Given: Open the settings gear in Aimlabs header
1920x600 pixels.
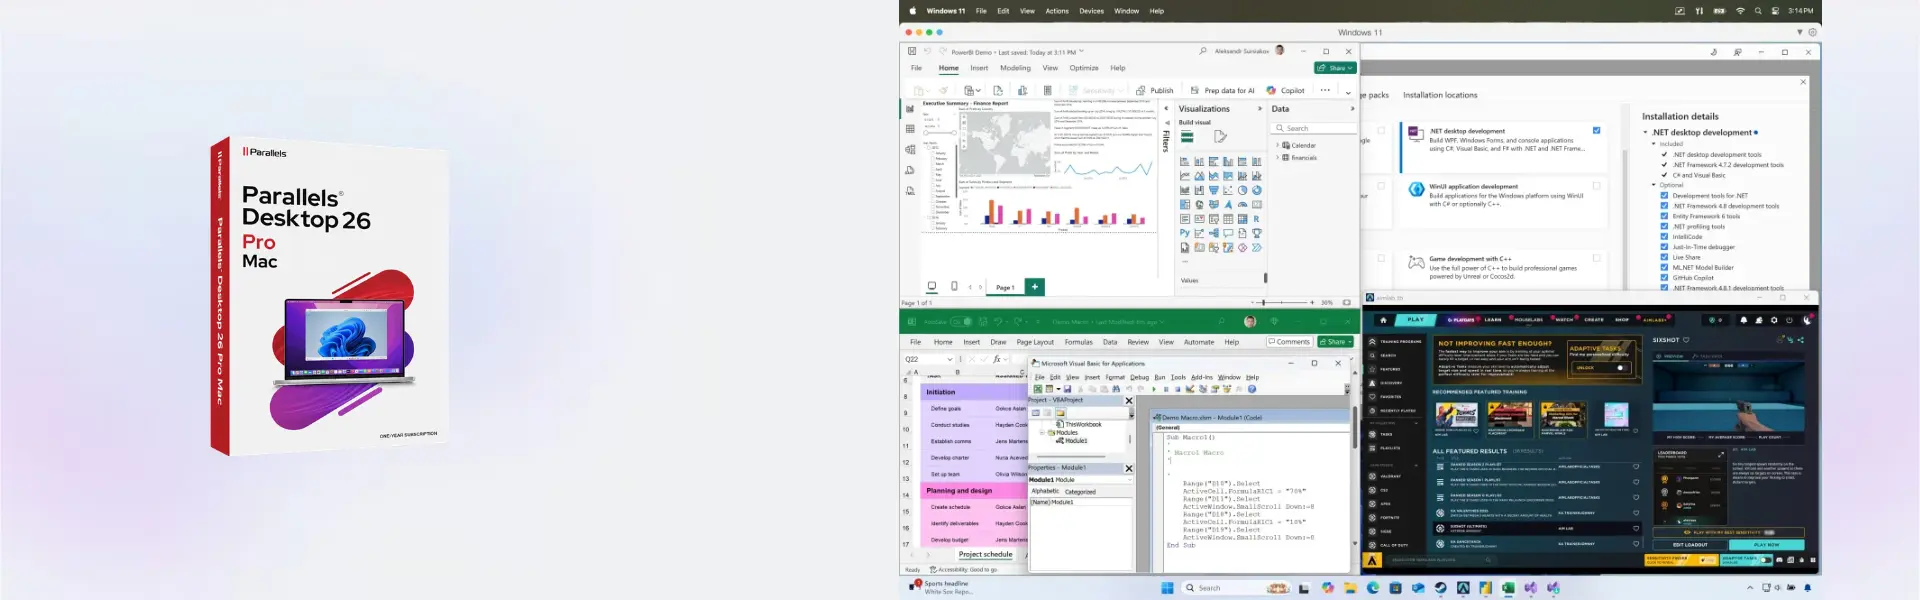Looking at the screenshot, I should tap(1774, 320).
